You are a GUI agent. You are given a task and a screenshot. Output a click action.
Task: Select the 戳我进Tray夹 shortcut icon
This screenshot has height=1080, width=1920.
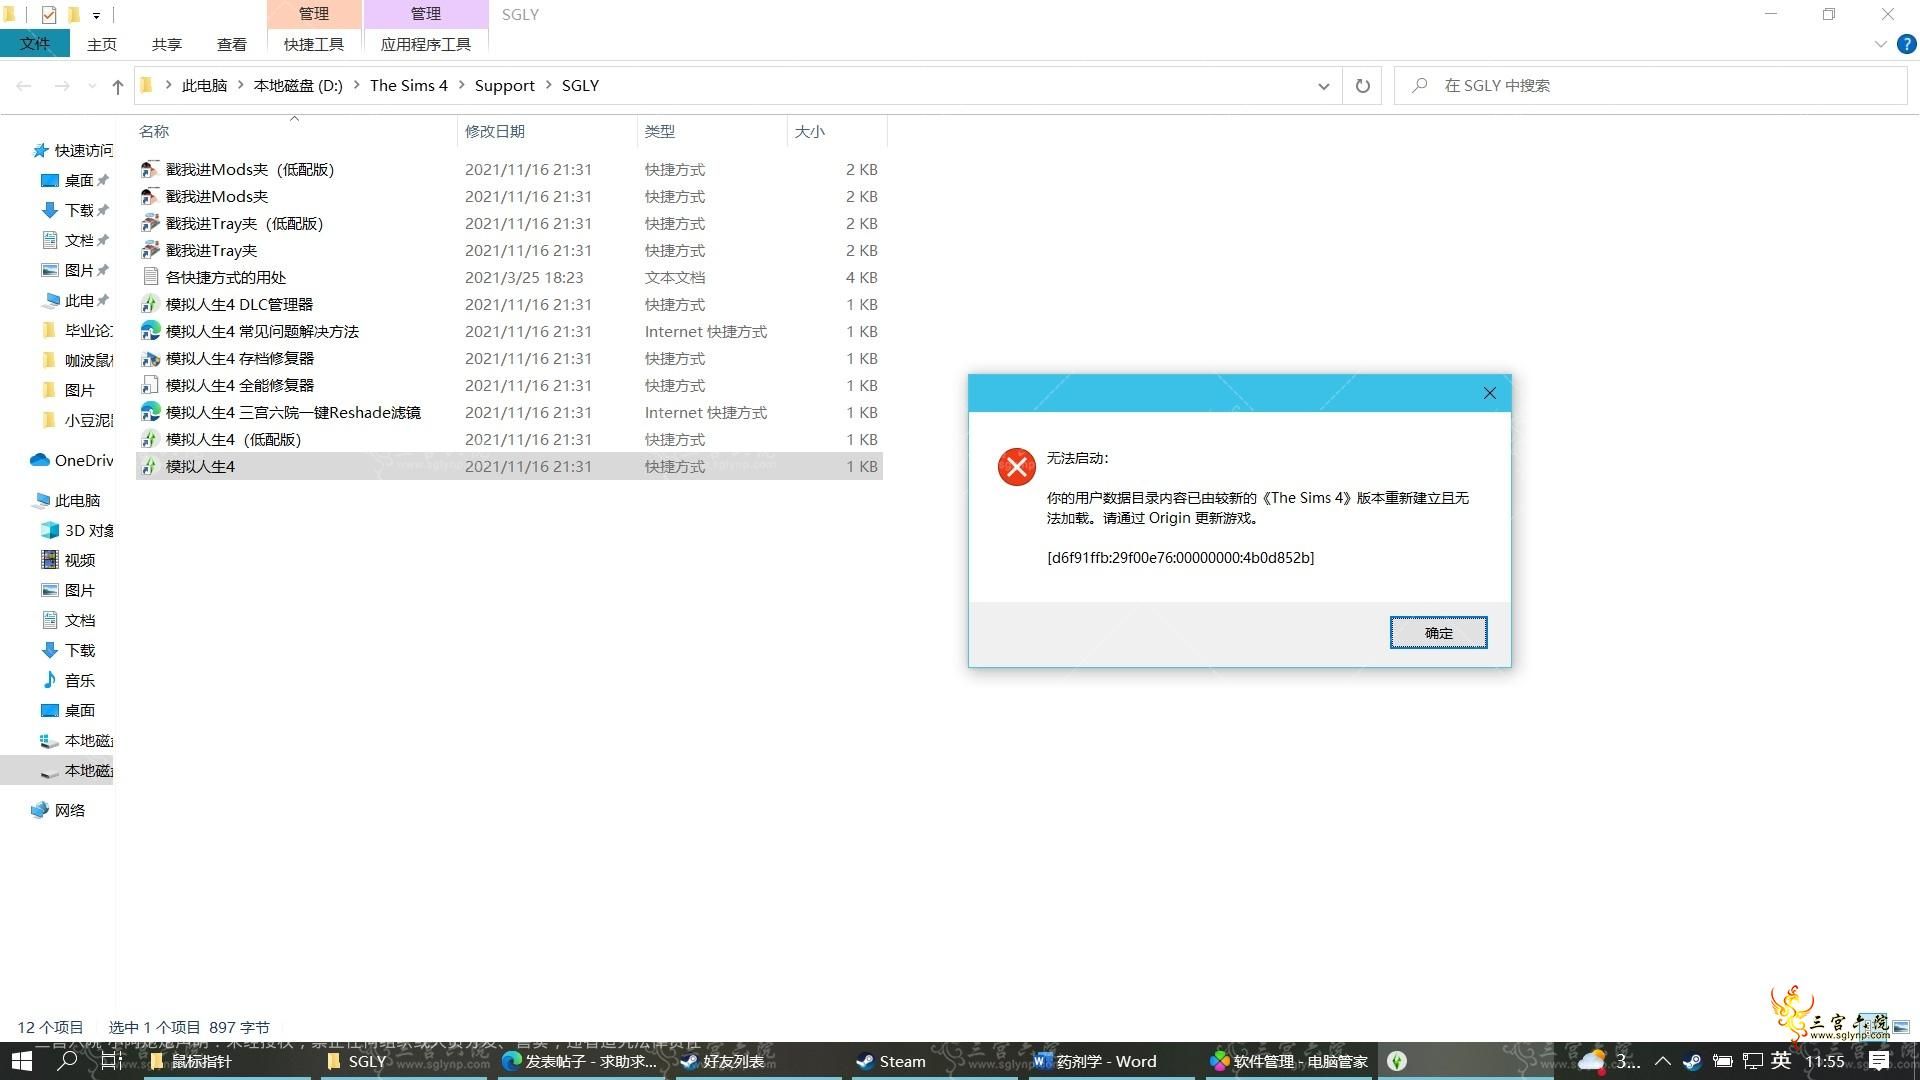pos(150,250)
